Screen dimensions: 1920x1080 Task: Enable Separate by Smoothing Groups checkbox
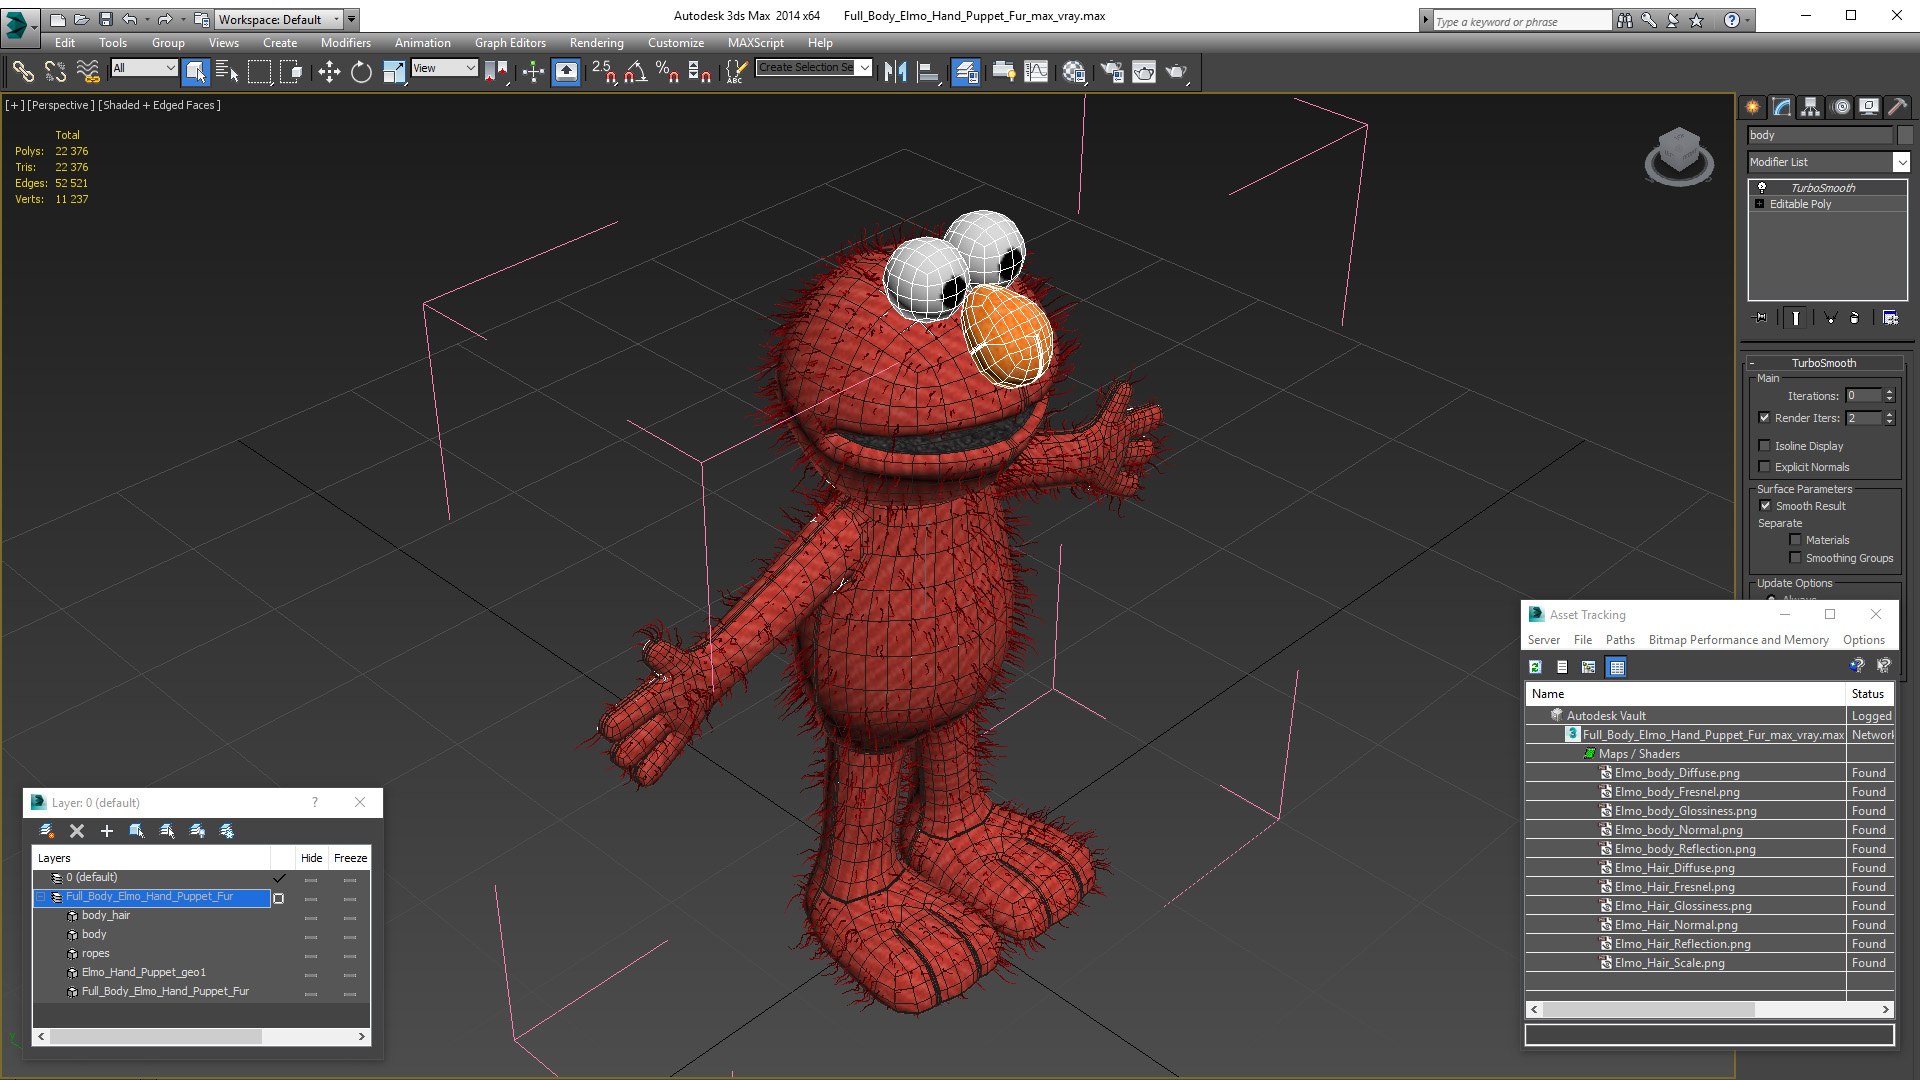tap(1795, 558)
